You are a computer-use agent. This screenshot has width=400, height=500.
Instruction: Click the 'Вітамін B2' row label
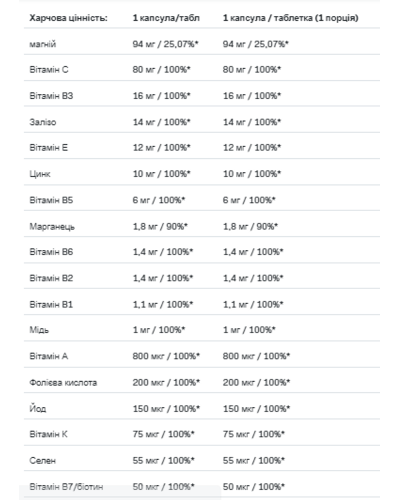click(51, 278)
